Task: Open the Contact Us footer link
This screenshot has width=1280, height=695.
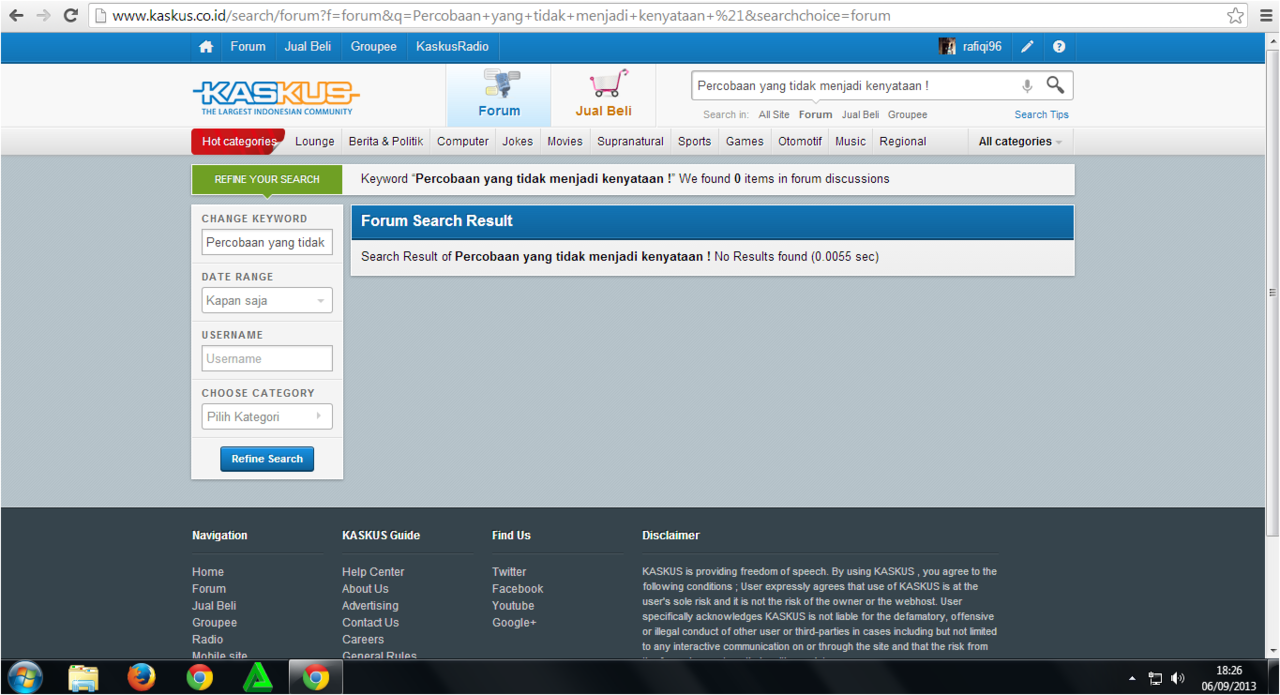Action: point(370,623)
